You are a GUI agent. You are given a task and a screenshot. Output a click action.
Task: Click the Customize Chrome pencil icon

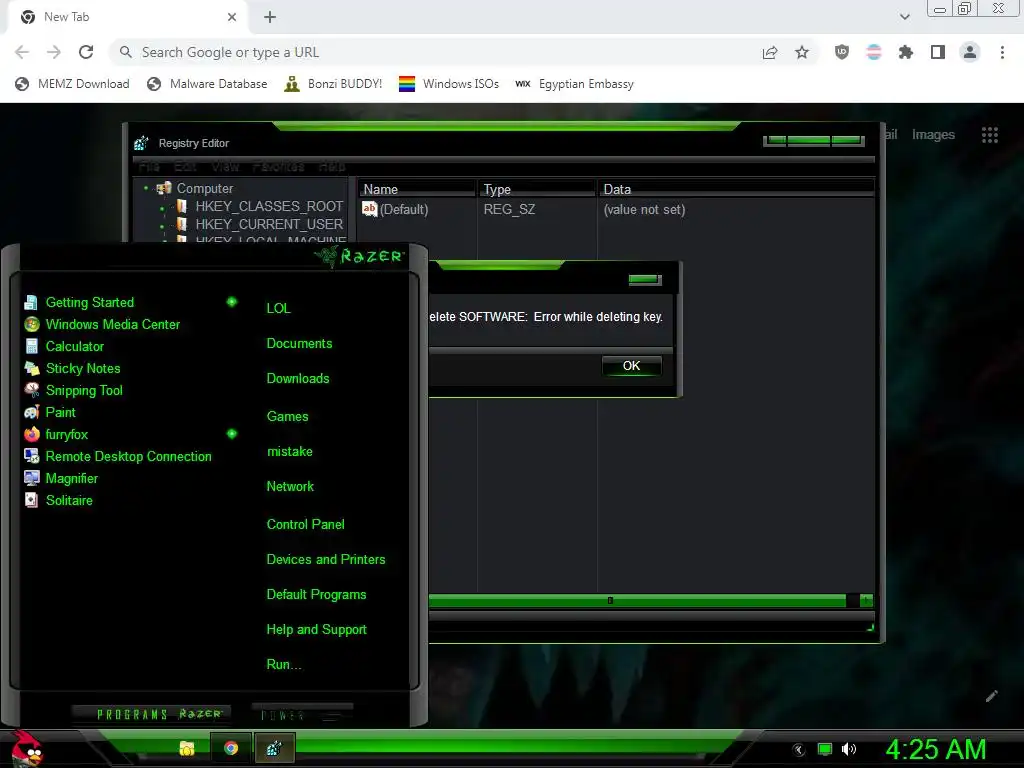tap(991, 696)
